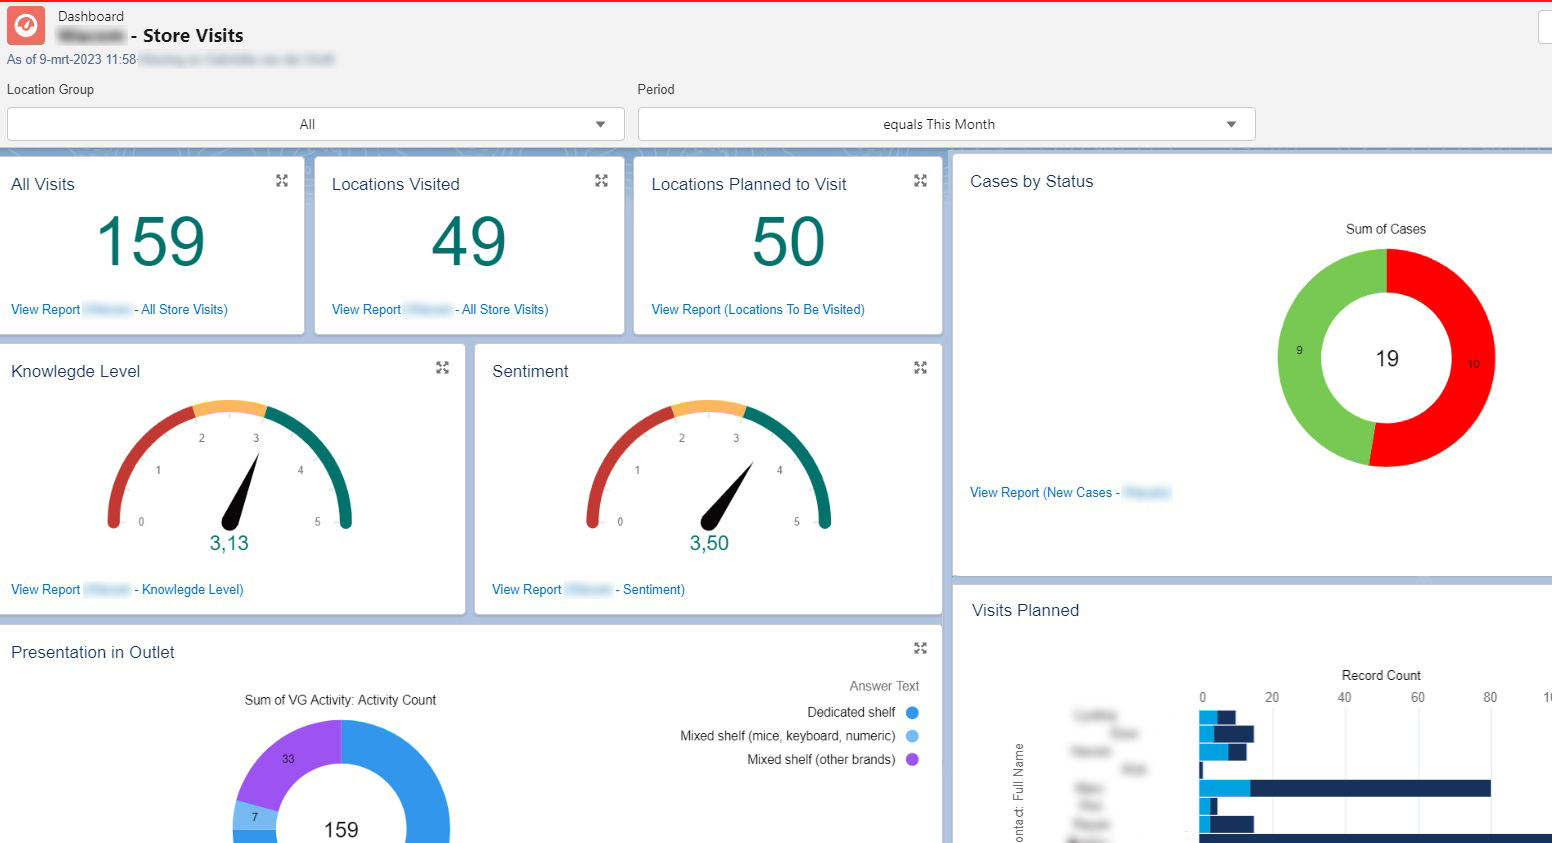Open View Report link for Sentiment

click(588, 590)
